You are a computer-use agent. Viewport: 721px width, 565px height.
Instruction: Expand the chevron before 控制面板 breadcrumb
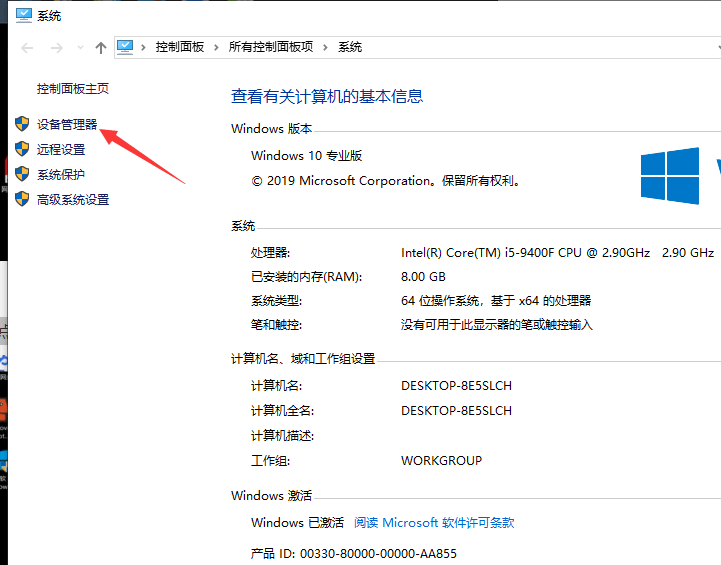click(x=144, y=47)
